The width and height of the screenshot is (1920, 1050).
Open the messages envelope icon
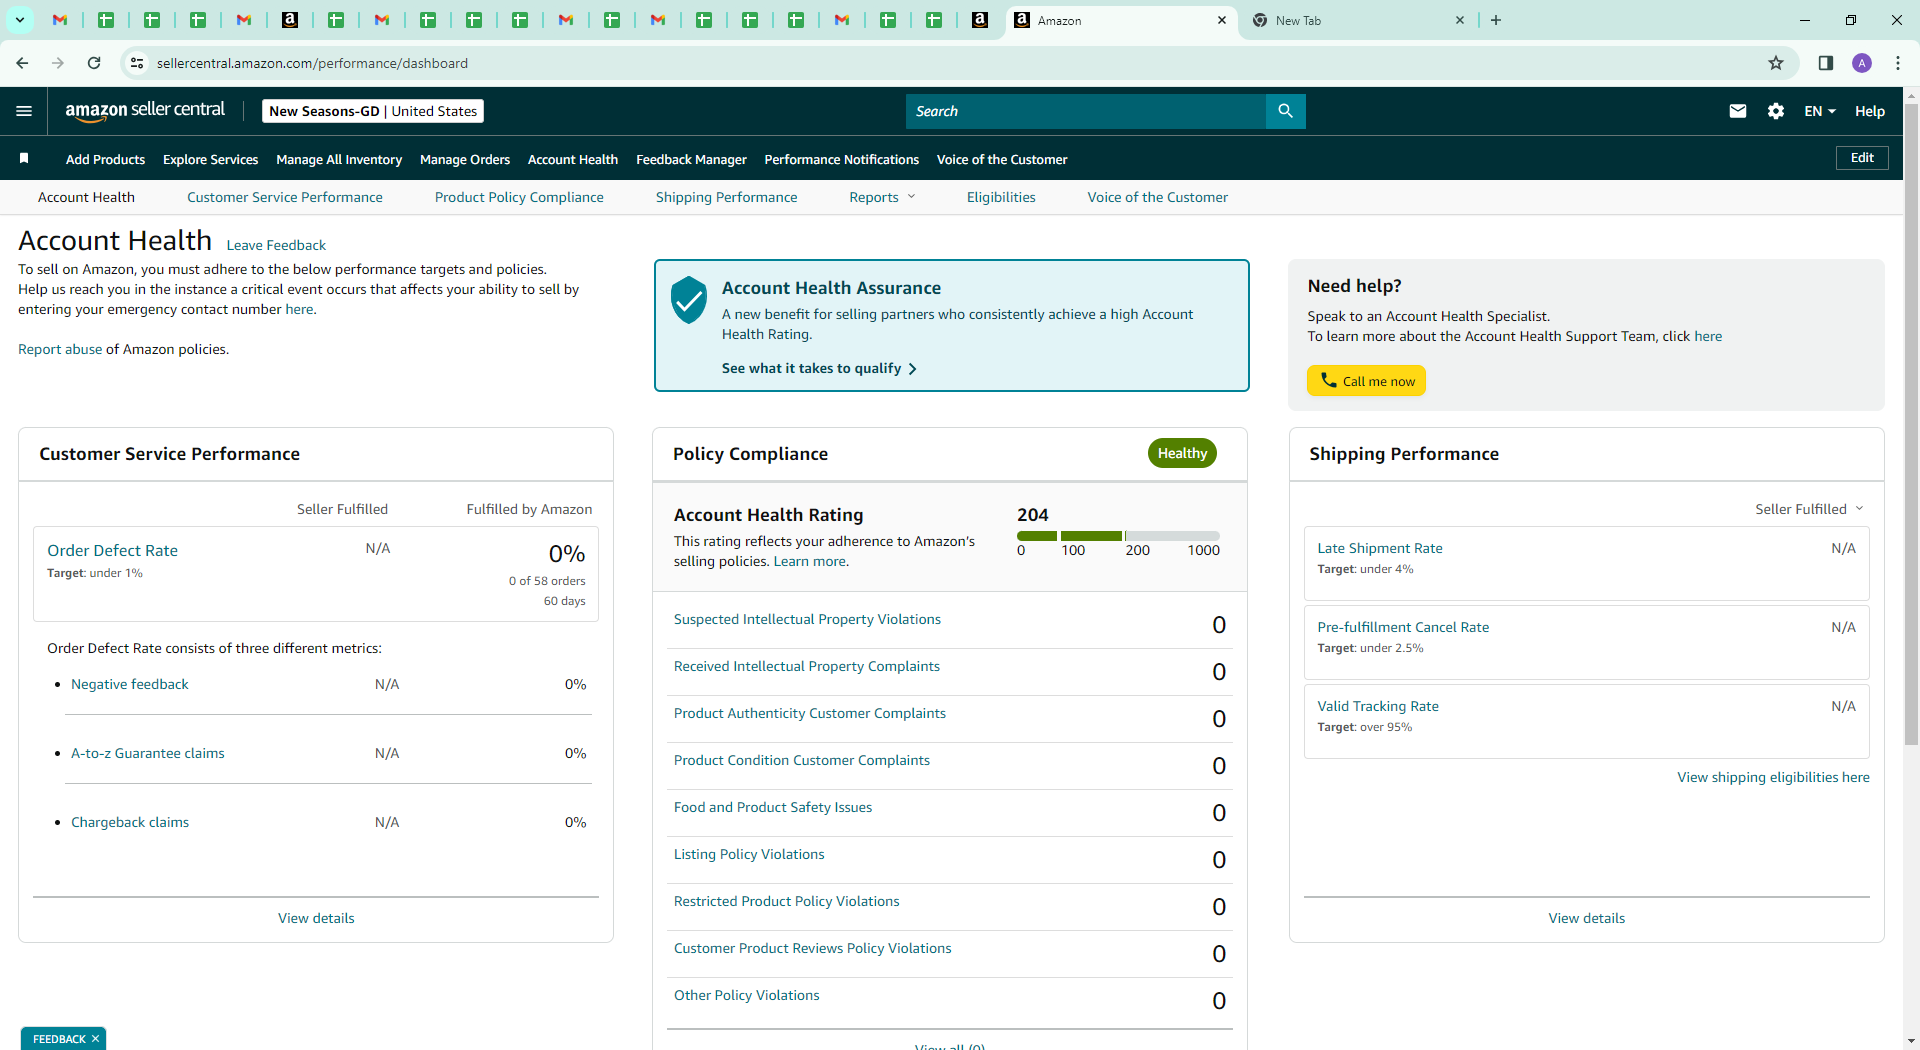(x=1738, y=111)
